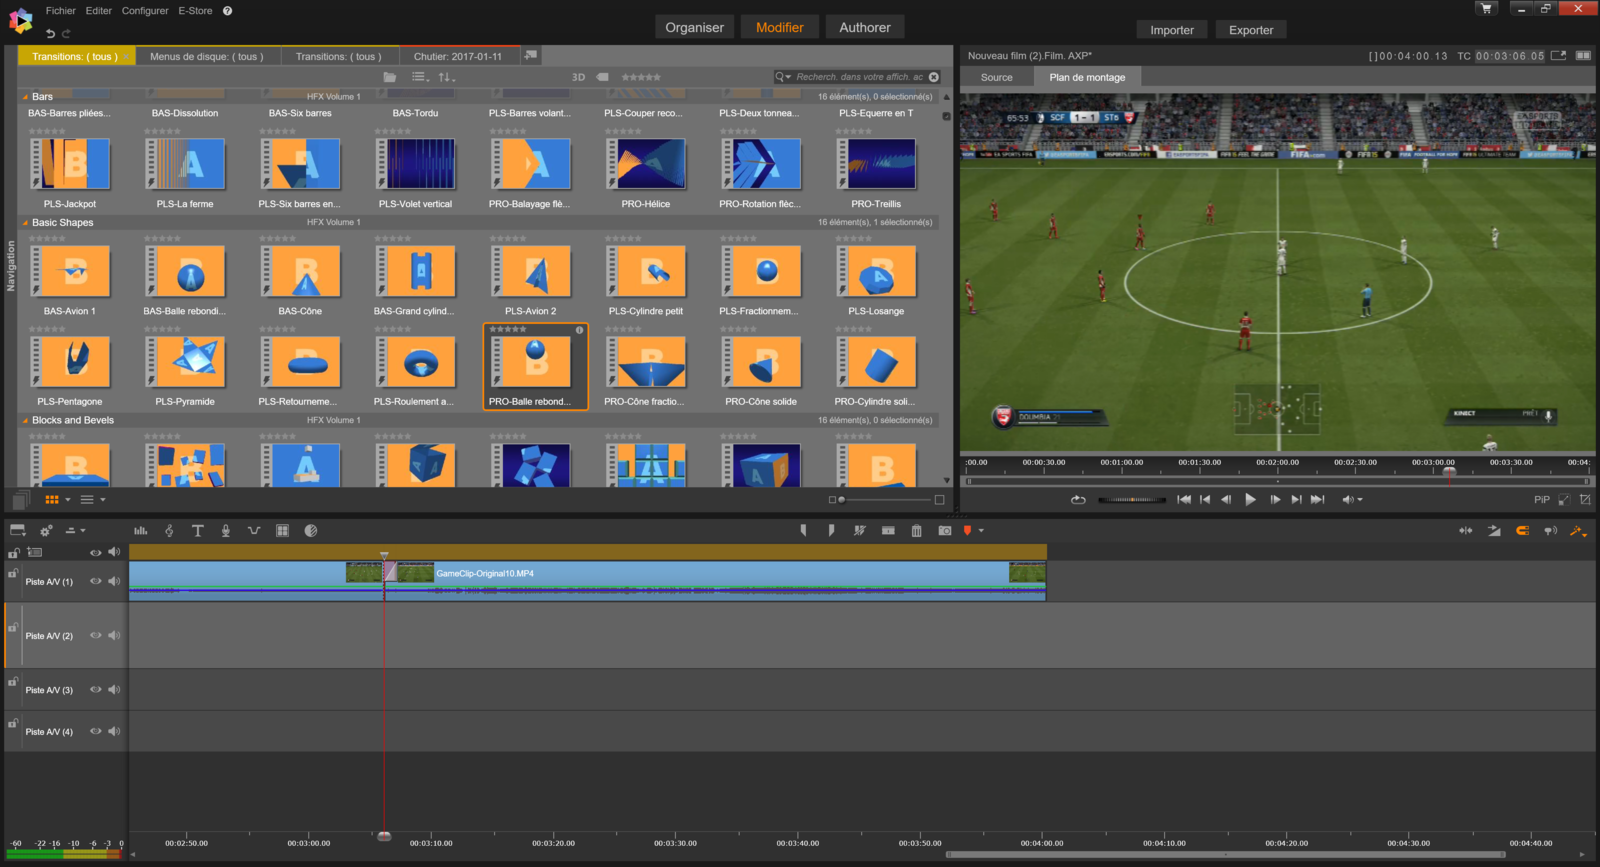
Task: Mute audio of Piste A/V (3)
Action: (114, 689)
